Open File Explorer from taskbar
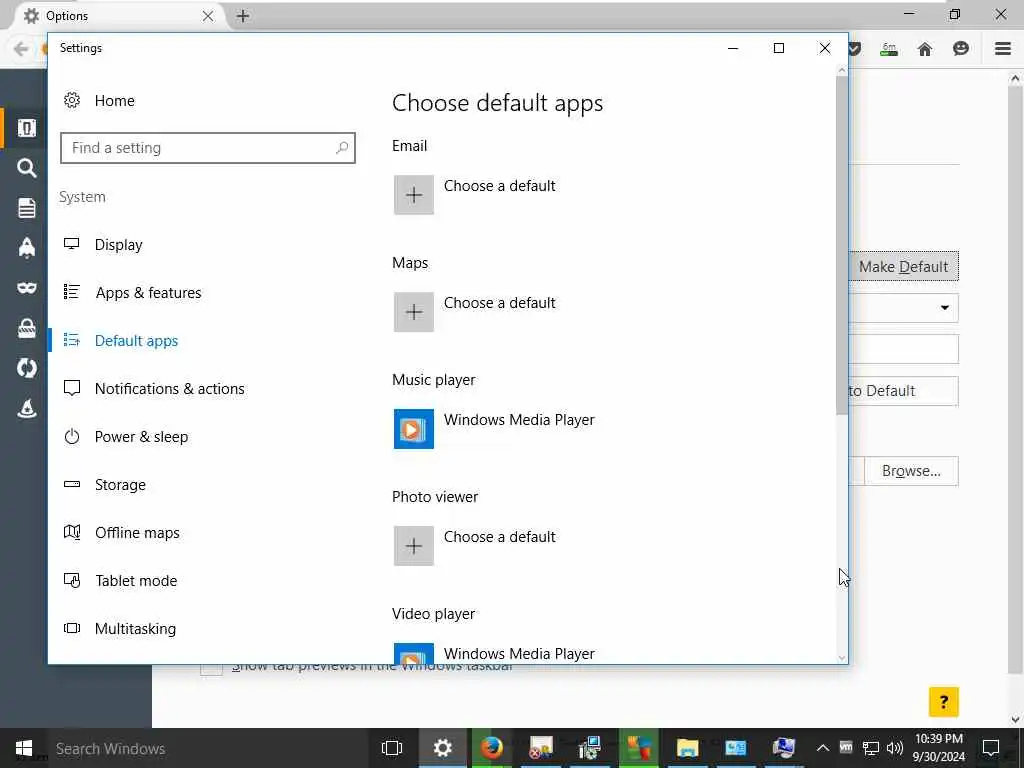This screenshot has height=768, width=1024. (687, 748)
